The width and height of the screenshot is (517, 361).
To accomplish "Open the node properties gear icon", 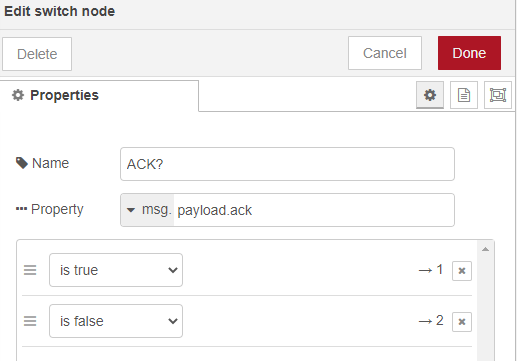I will (x=430, y=95).
